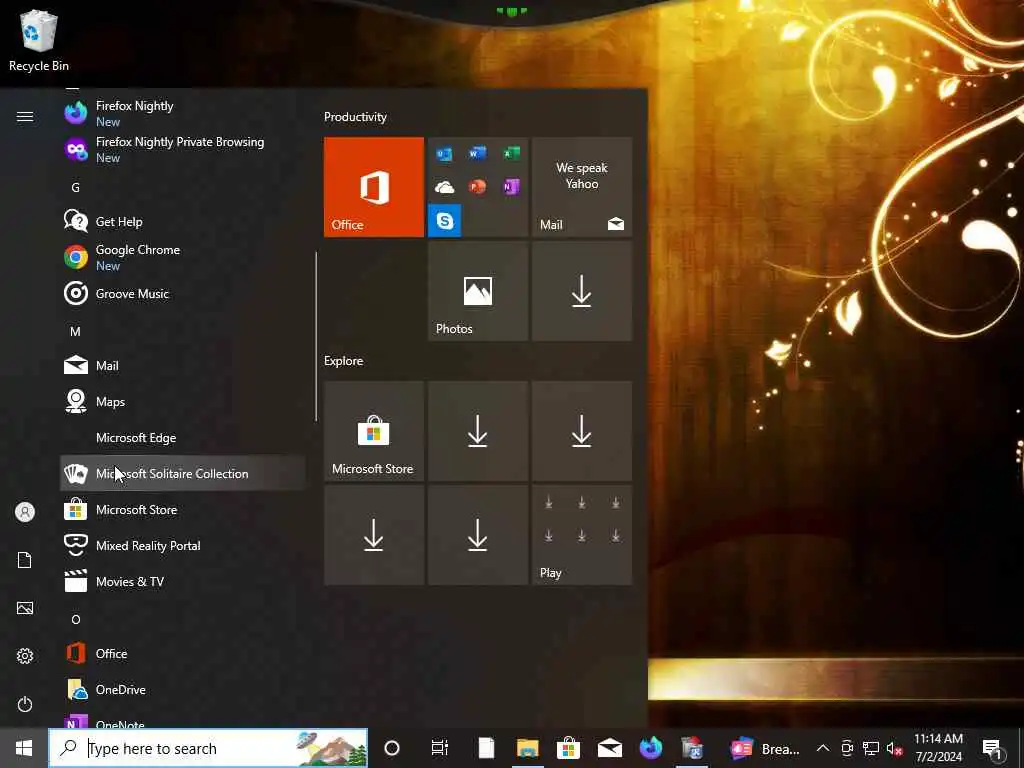This screenshot has height=768, width=1024.
Task: Open Word icon in the Office apps tile
Action: coord(477,153)
